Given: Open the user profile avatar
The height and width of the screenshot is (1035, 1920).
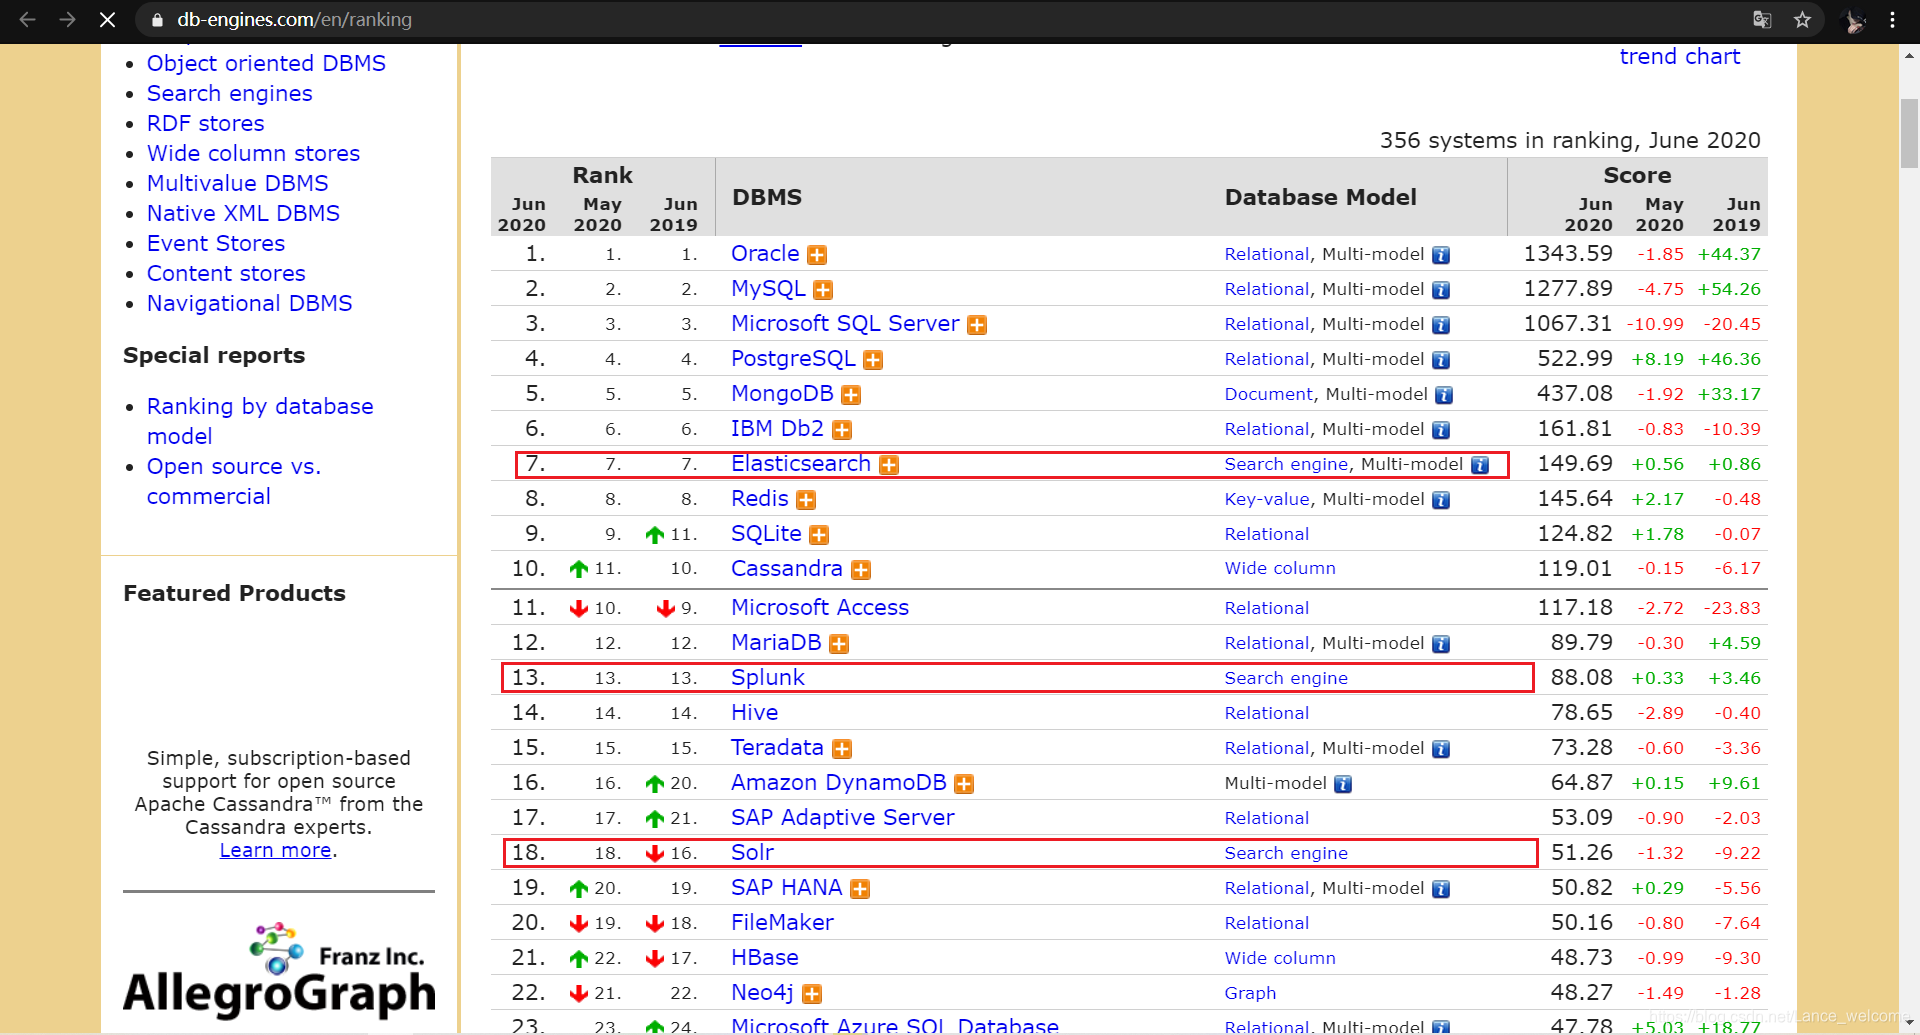Looking at the screenshot, I should (1853, 20).
